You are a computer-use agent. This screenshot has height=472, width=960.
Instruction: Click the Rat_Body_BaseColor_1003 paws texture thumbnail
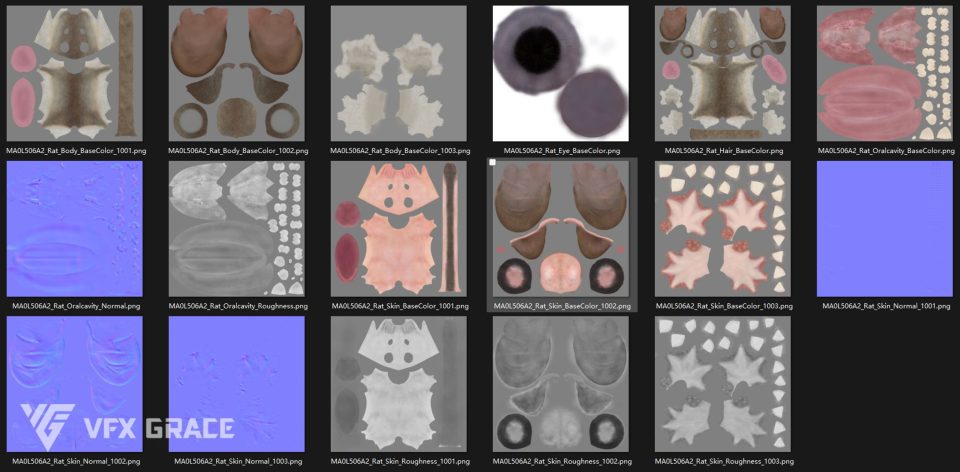399,73
